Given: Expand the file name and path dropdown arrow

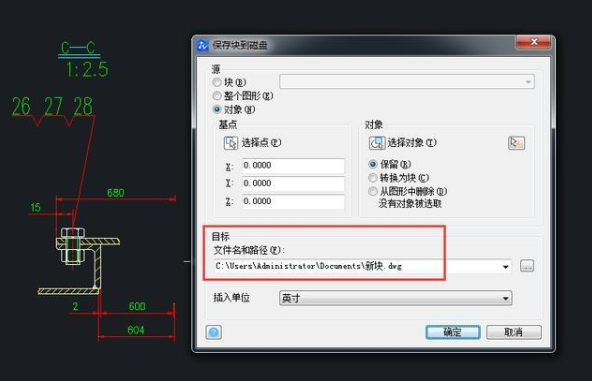Looking at the screenshot, I should click(x=505, y=267).
